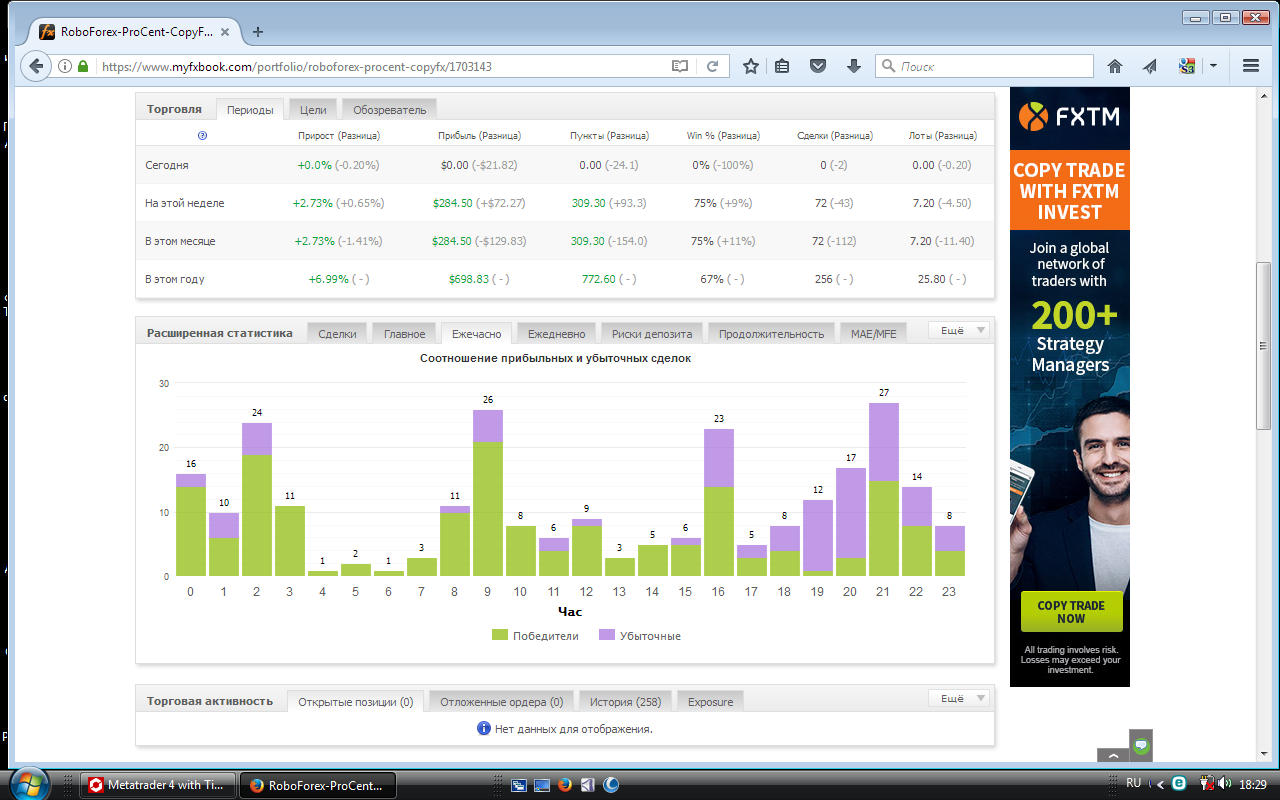
Task: Click the hour 9 bar in chart
Action: coord(488,493)
